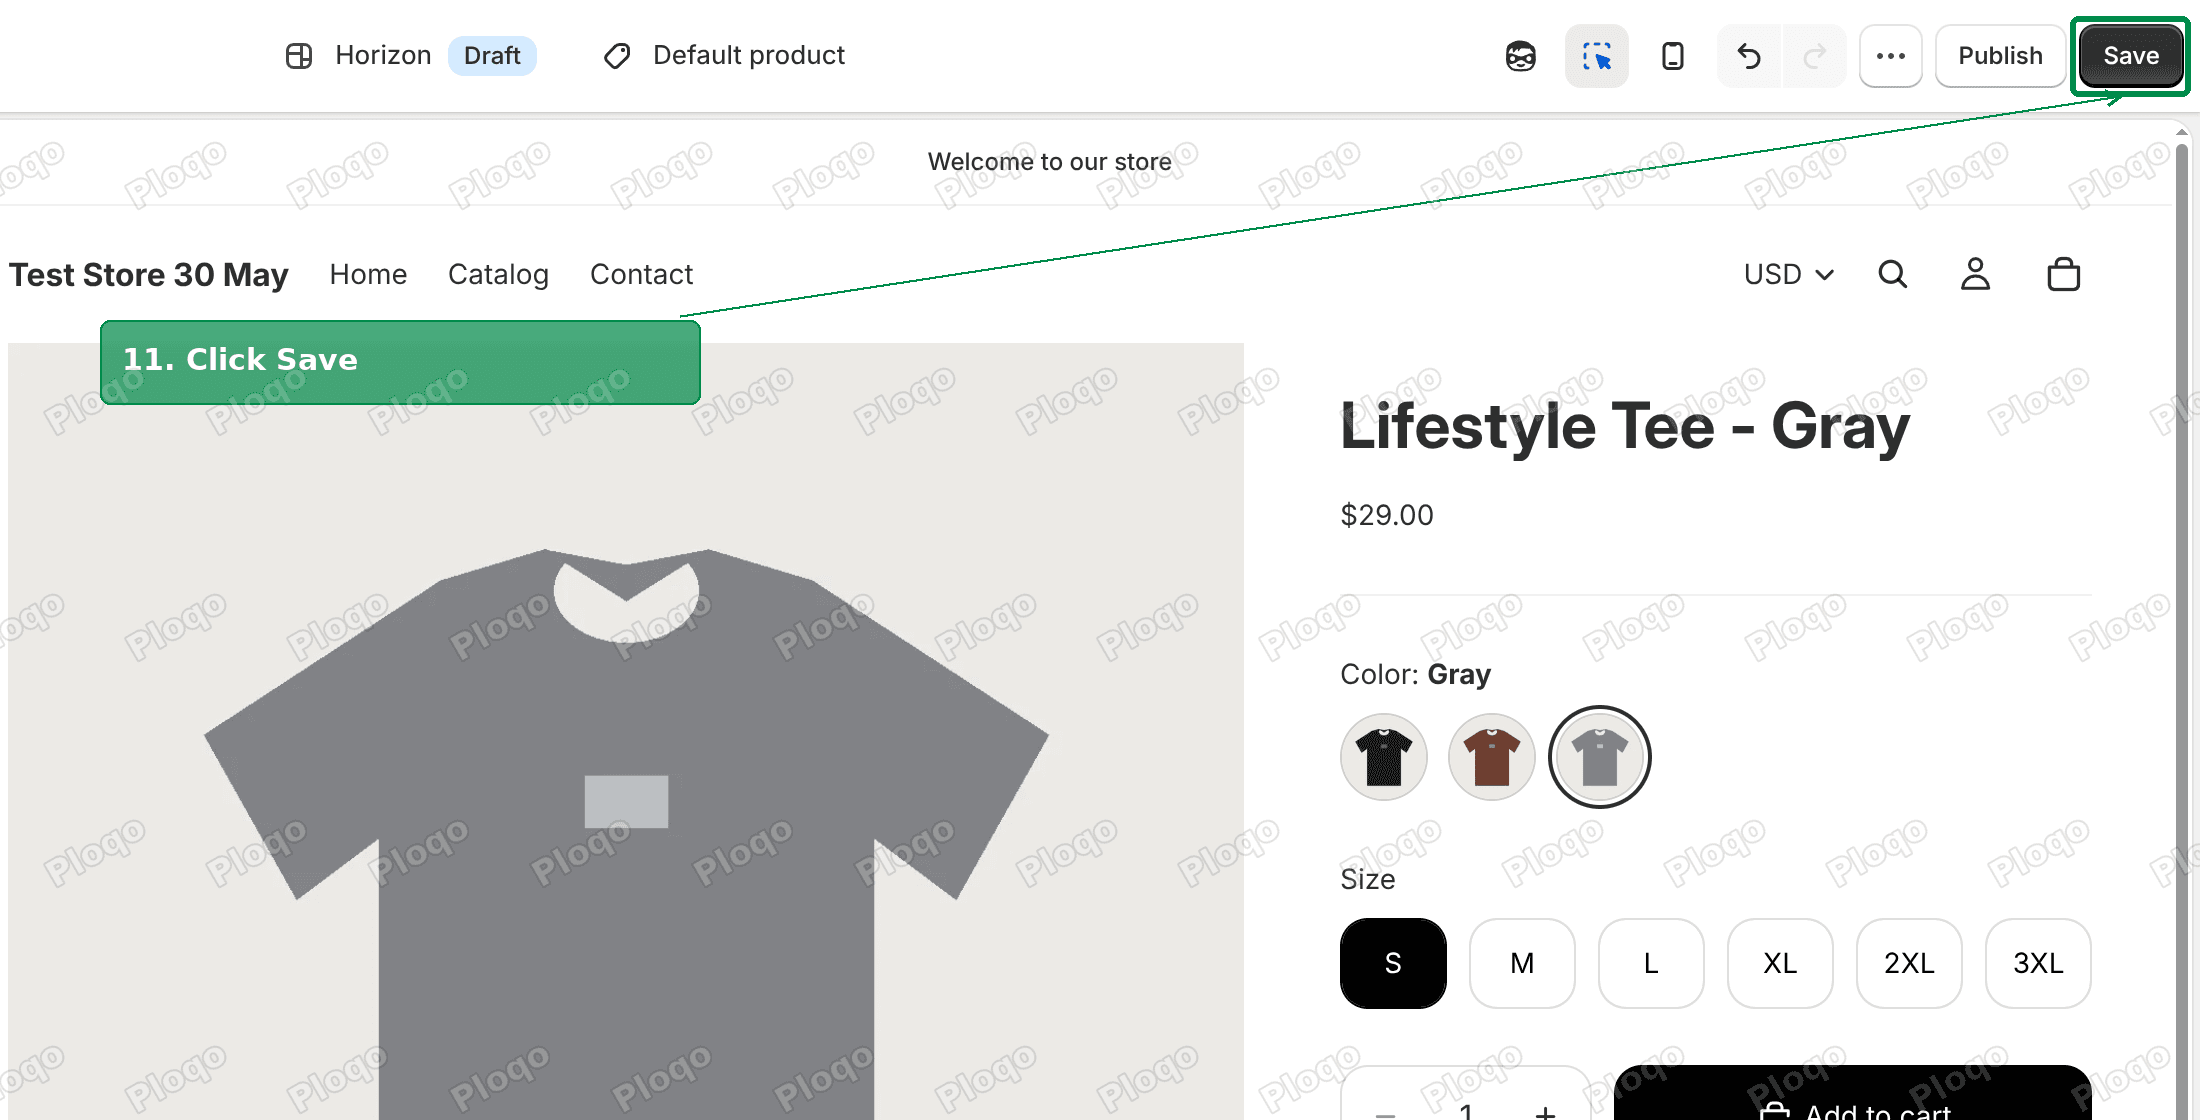This screenshot has width=2200, height=1120.
Task: Select the gray tee color swatch
Action: (1600, 757)
